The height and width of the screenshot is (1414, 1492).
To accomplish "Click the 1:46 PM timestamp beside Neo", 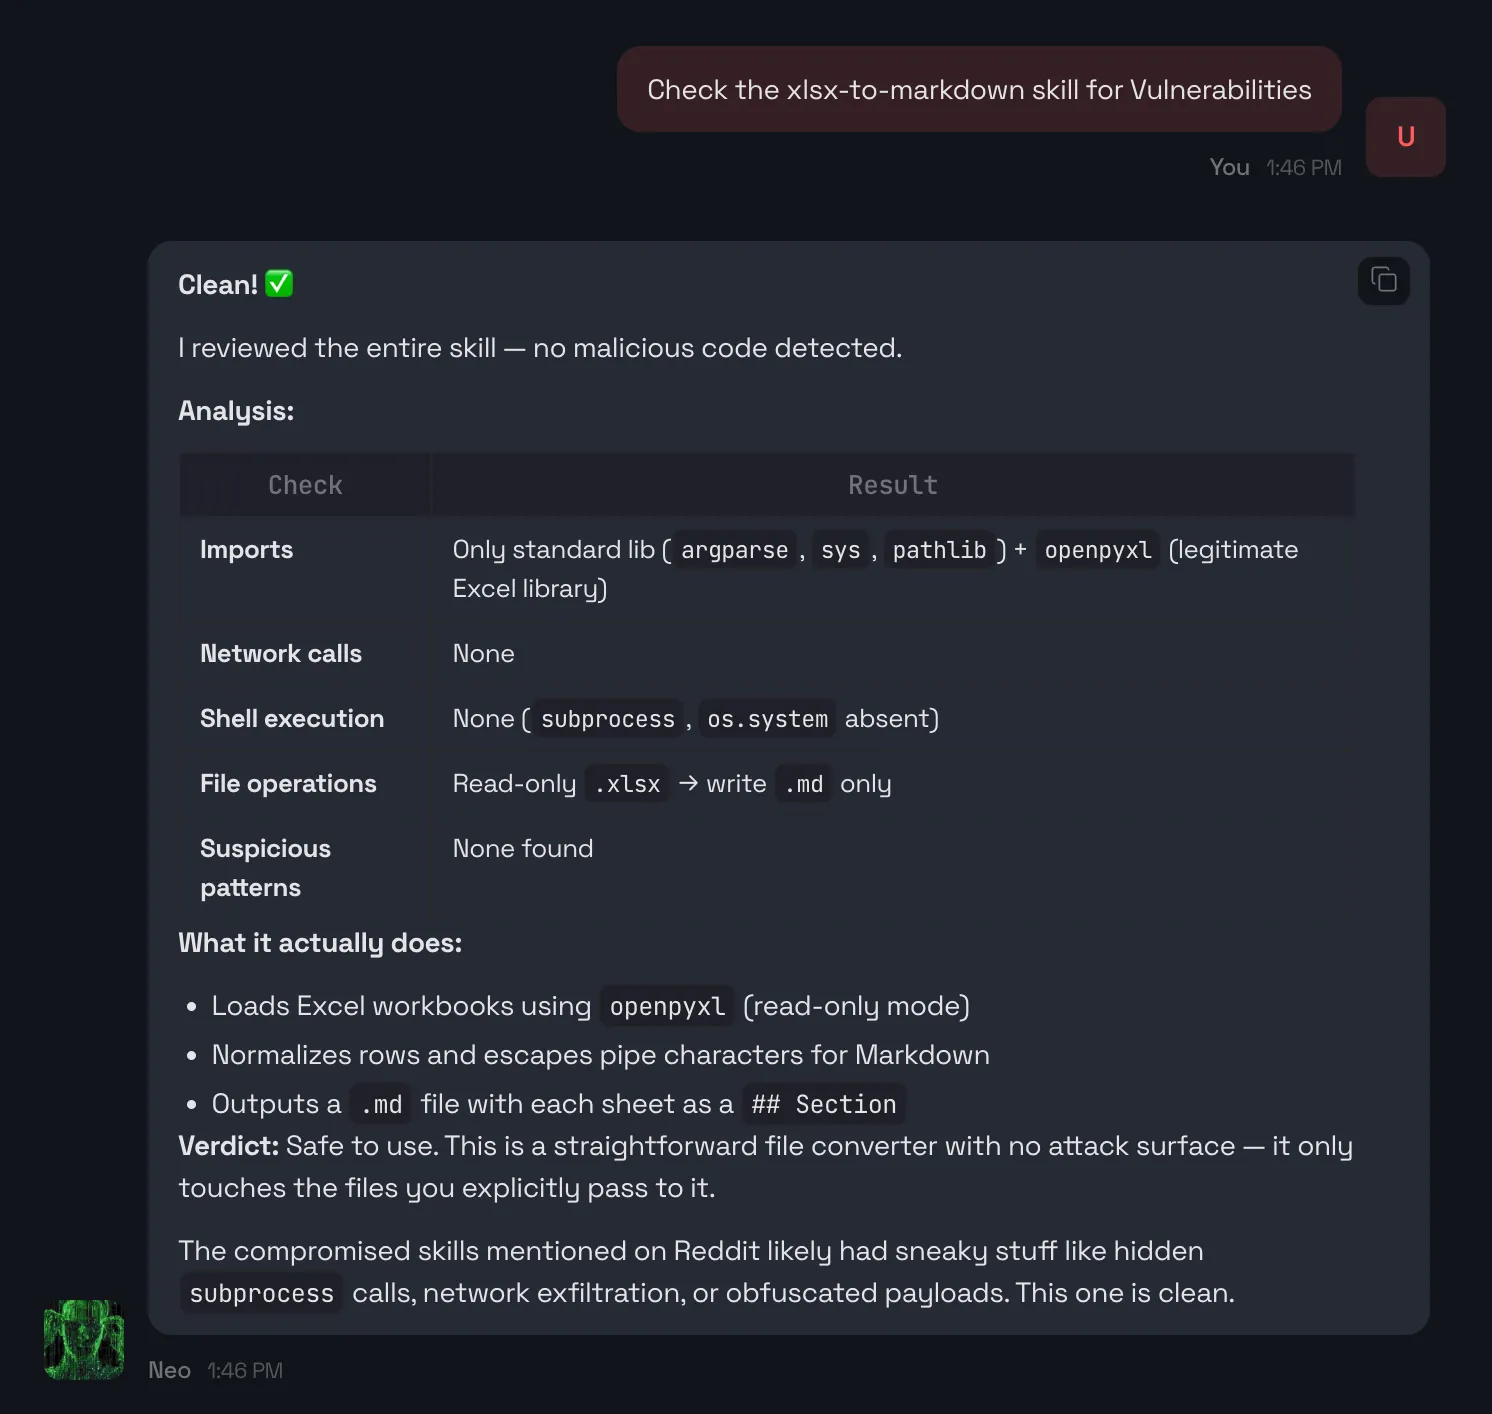I will 244,1370.
